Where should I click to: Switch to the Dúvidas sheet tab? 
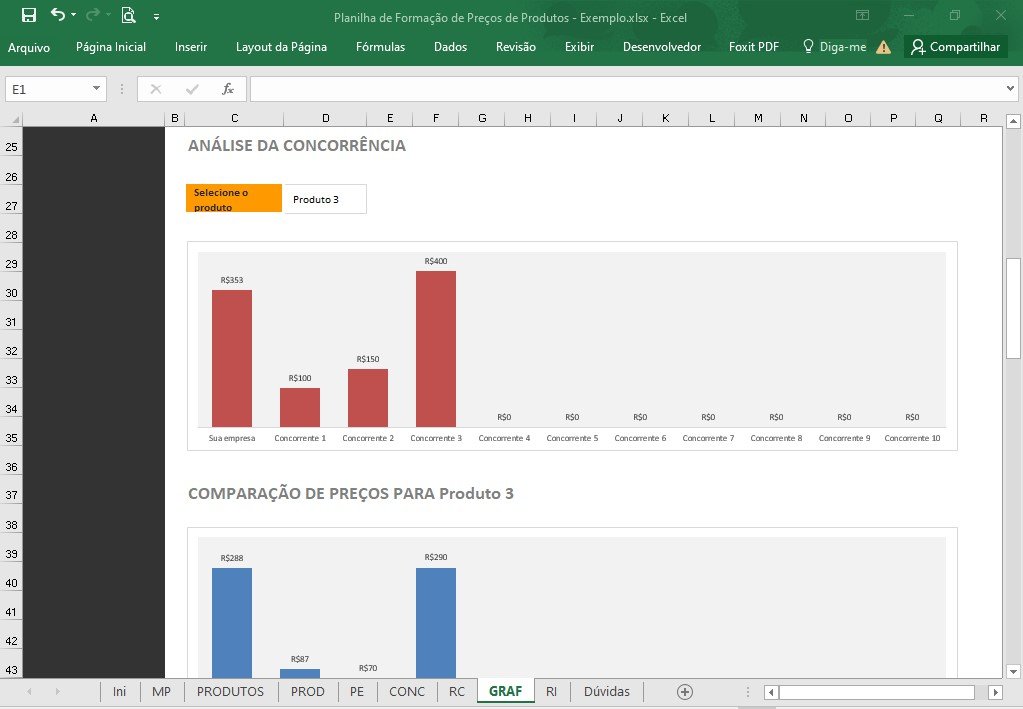tap(607, 691)
